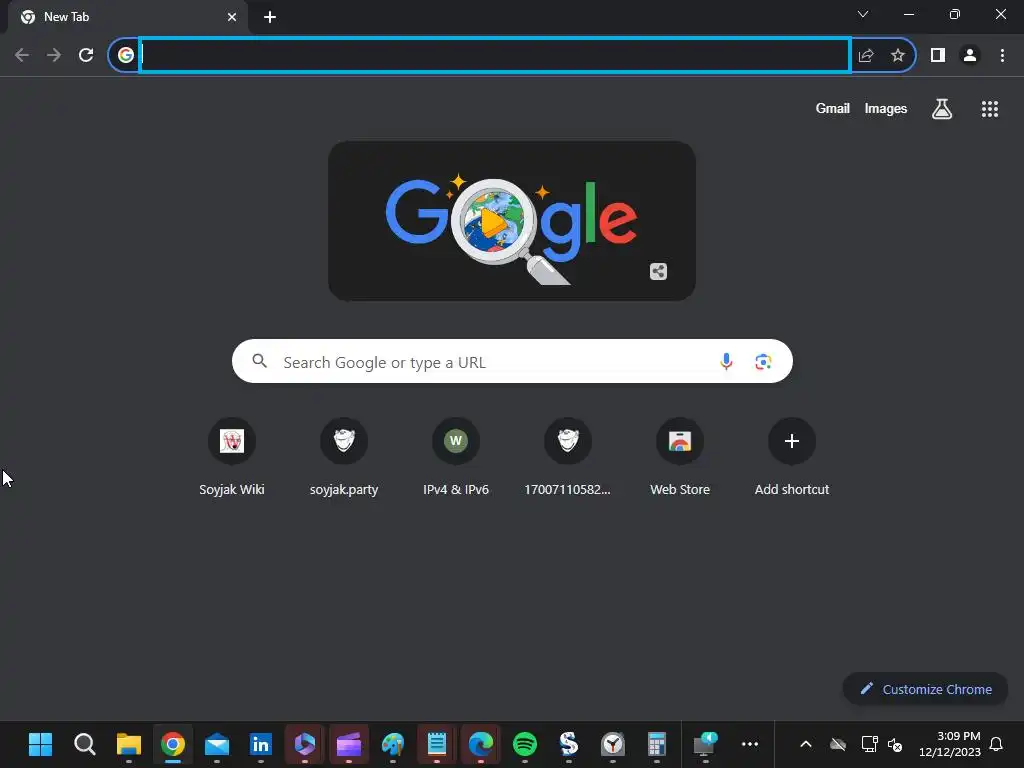Viewport: 1024px width, 768px height.
Task: Open the Clock app from the taskbar
Action: [x=613, y=744]
